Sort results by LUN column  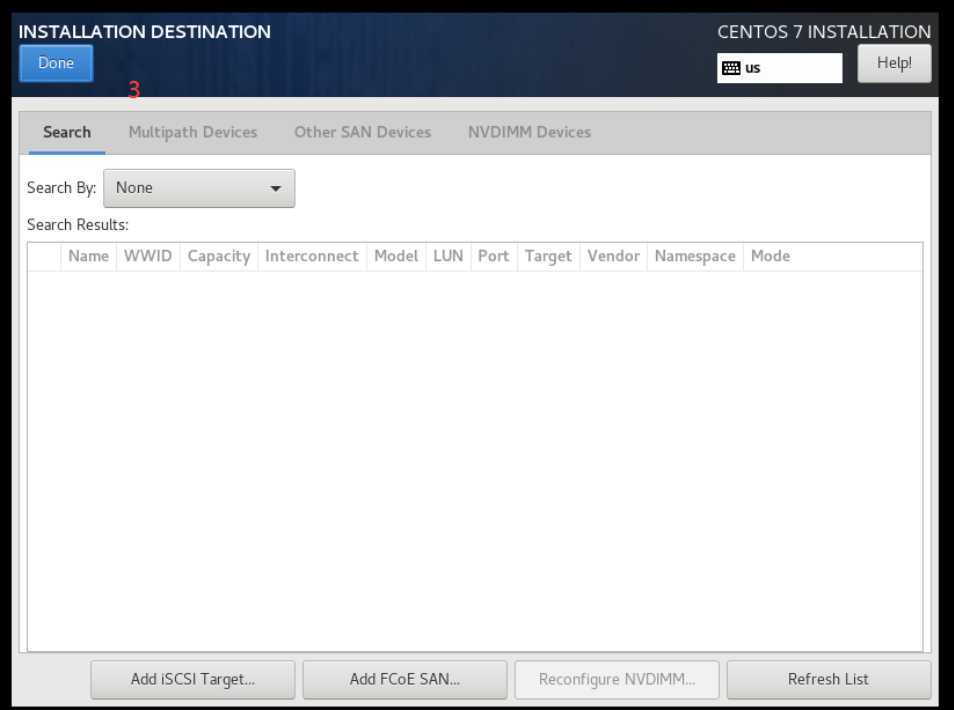(448, 256)
